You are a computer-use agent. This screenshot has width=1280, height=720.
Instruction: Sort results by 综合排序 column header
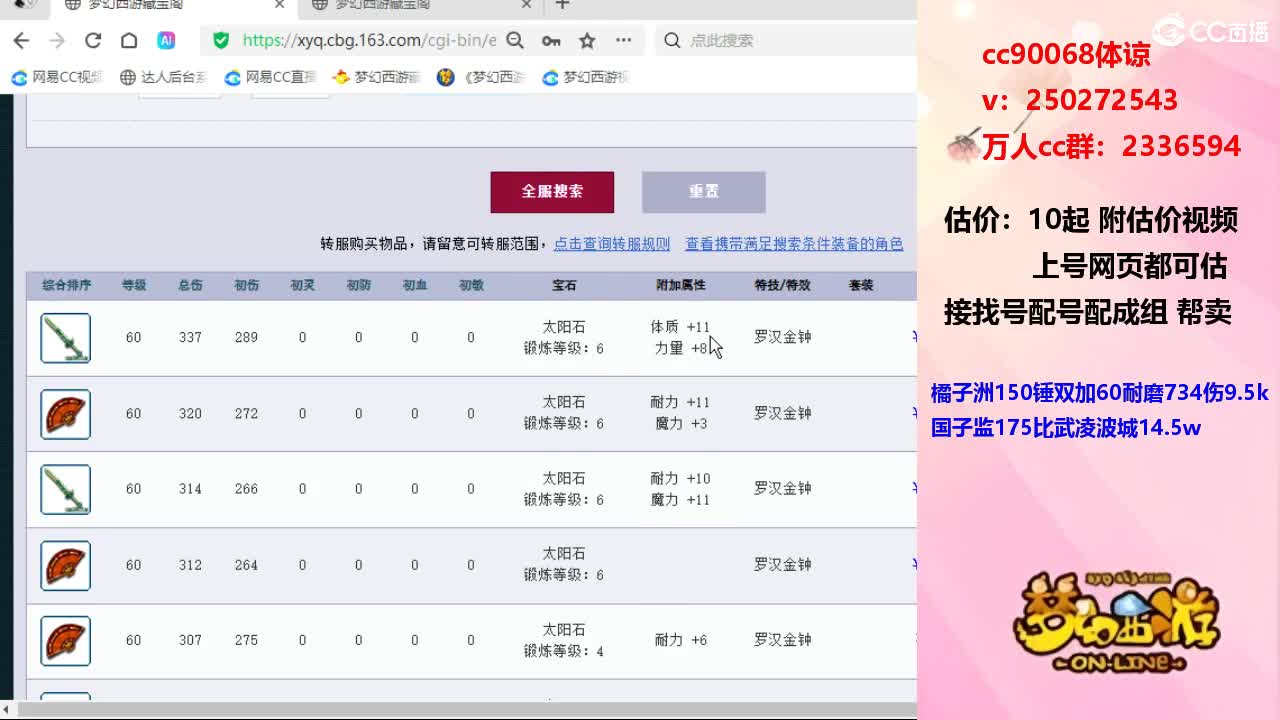coord(66,285)
